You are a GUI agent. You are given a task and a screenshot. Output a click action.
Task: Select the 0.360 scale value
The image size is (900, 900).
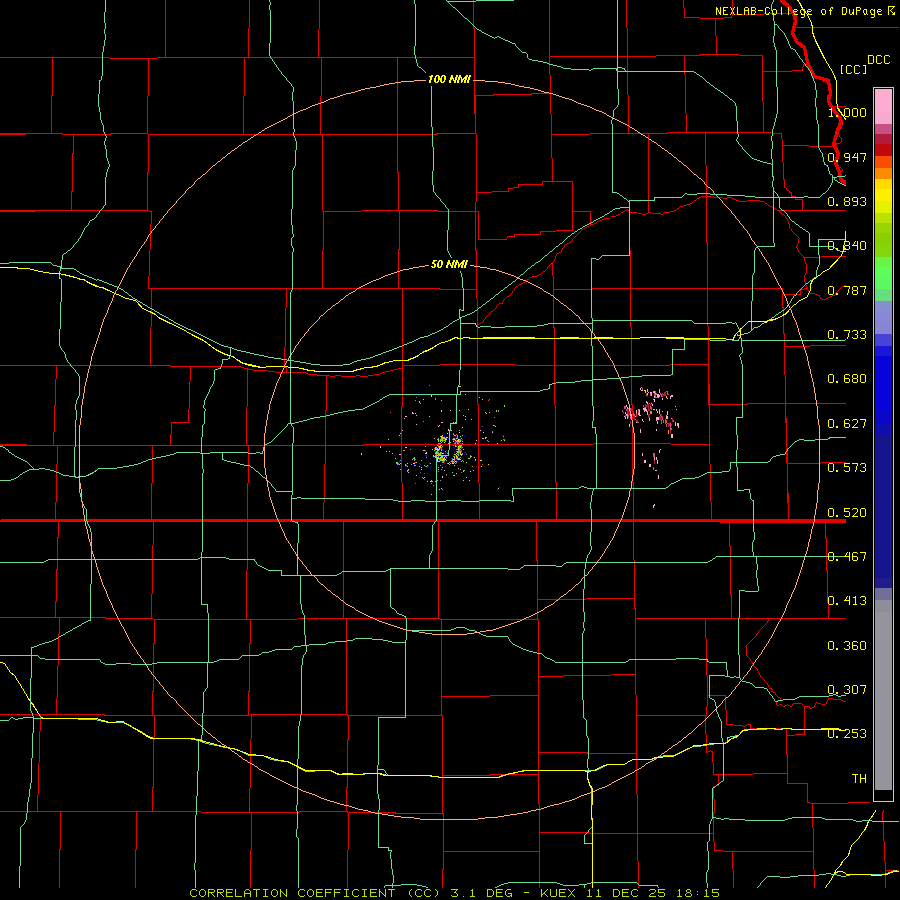click(847, 646)
